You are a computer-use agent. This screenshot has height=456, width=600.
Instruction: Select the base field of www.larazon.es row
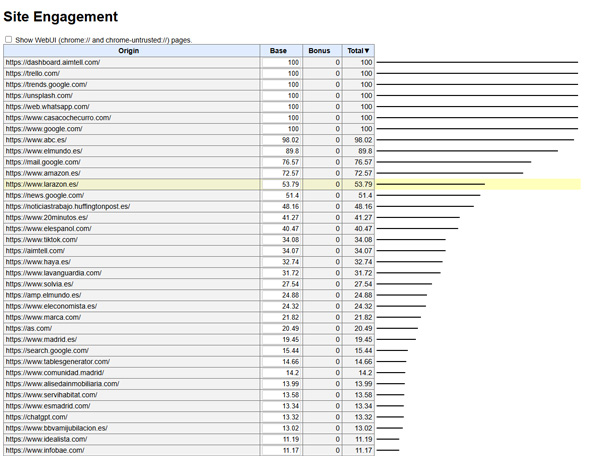point(281,184)
